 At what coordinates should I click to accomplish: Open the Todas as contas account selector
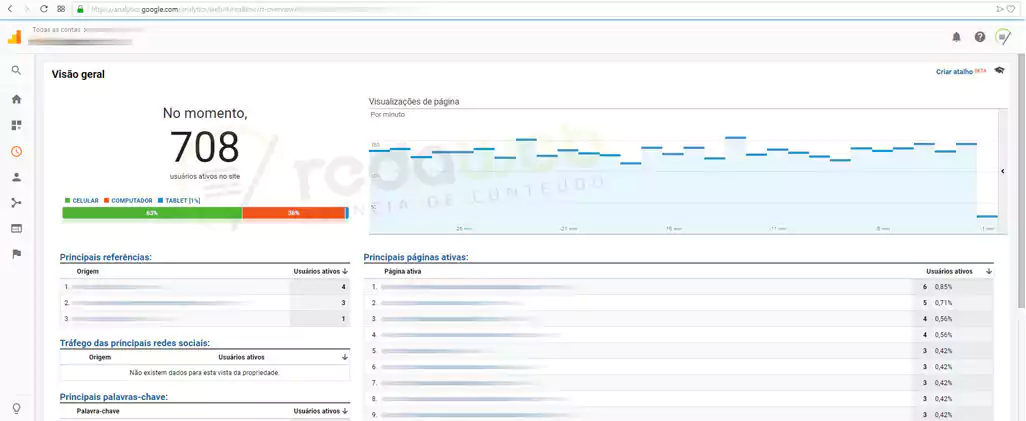(x=85, y=36)
